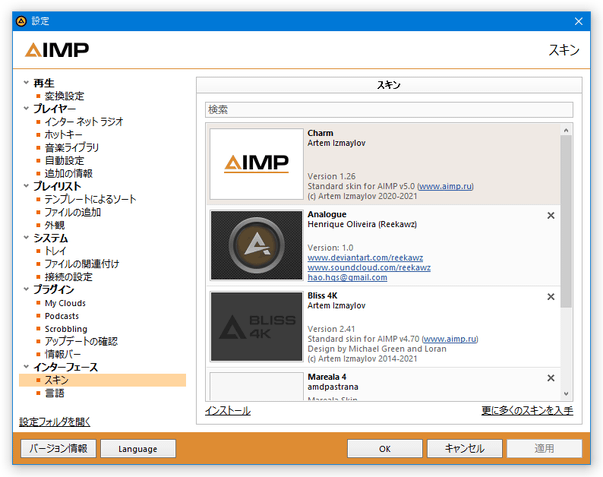Click the skin list scroll-up arrow
This screenshot has height=477, width=603.
tap(566, 130)
